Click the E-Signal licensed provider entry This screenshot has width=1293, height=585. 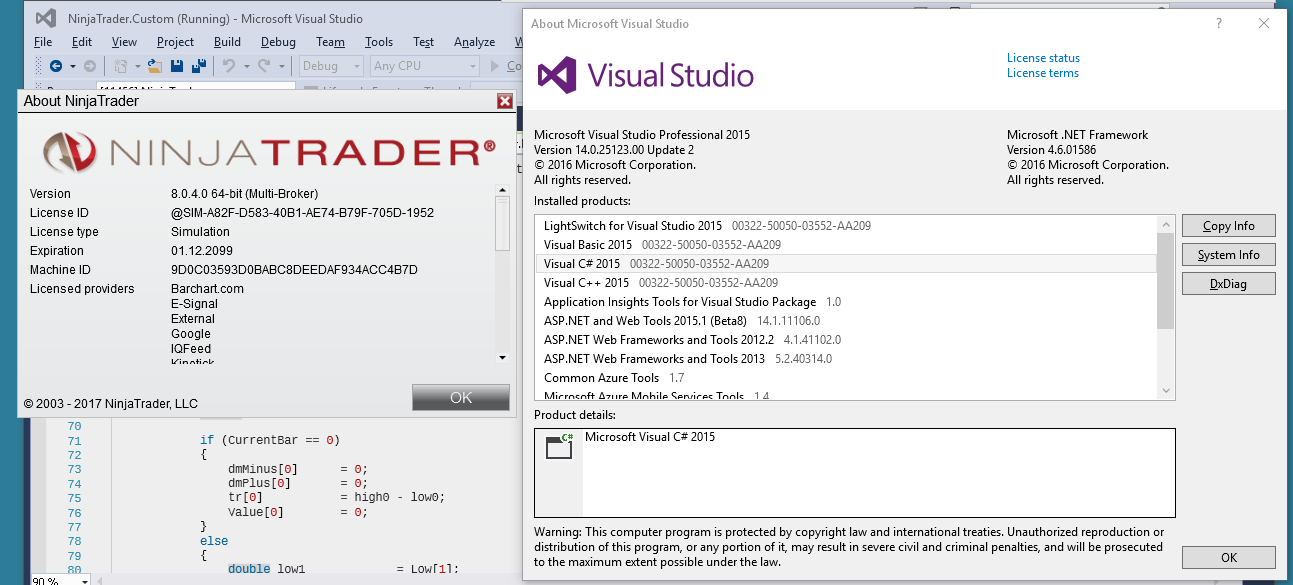(194, 304)
